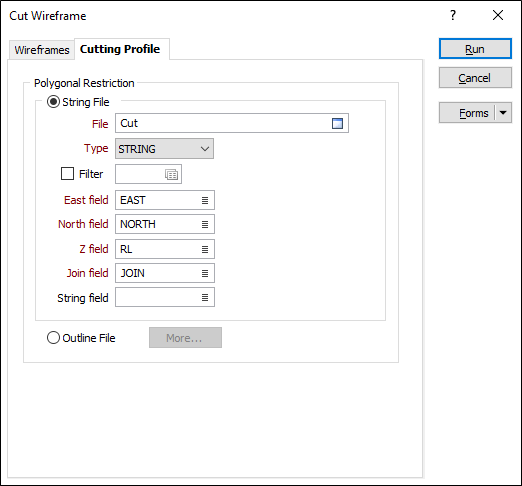The height and width of the screenshot is (486, 522).
Task: Open the Filter selection icon
Action: [171, 174]
